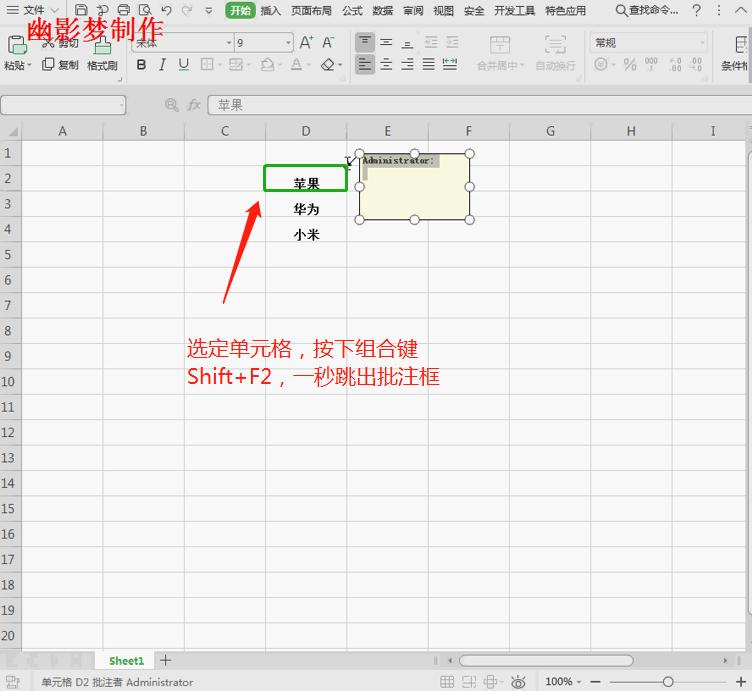Click the Print icon in quick access toolbar
The height and width of the screenshot is (691, 752).
click(x=124, y=10)
